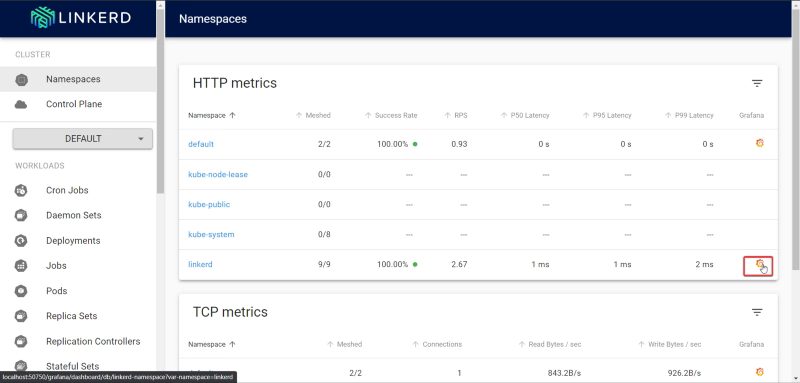Open Jobs workloads
The image size is (800, 383).
tap(56, 266)
